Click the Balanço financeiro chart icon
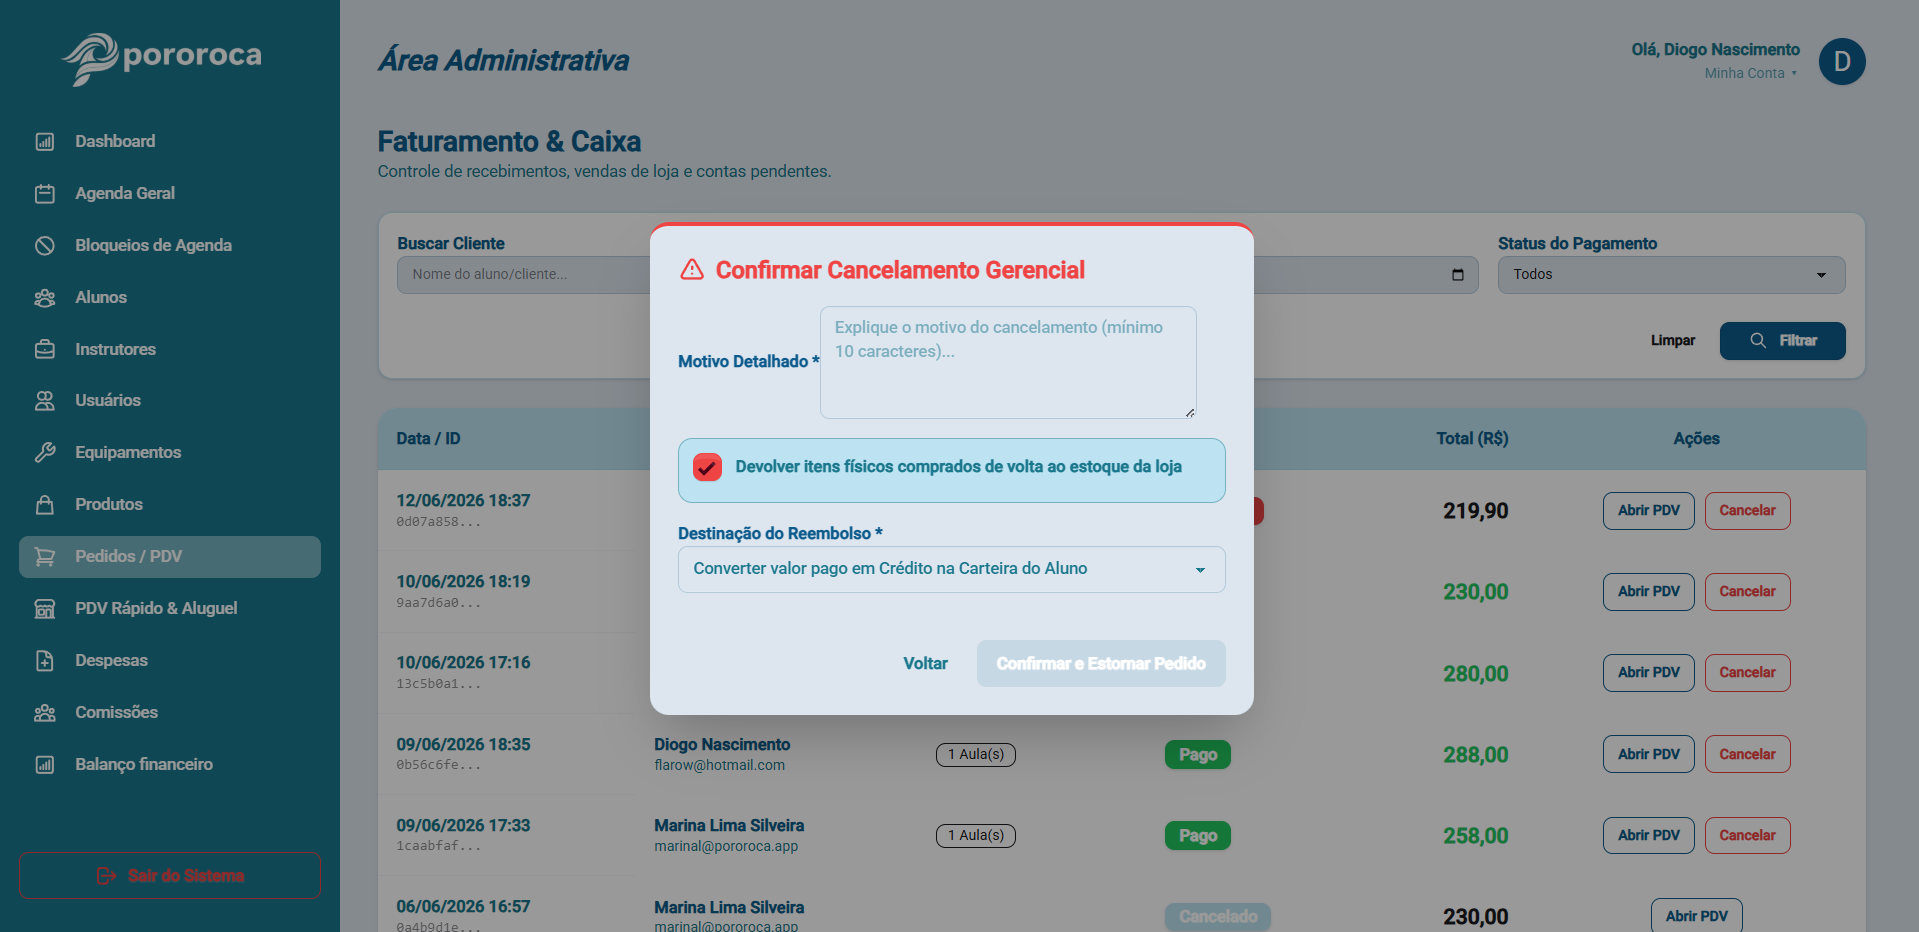The width and height of the screenshot is (1919, 932). point(45,765)
